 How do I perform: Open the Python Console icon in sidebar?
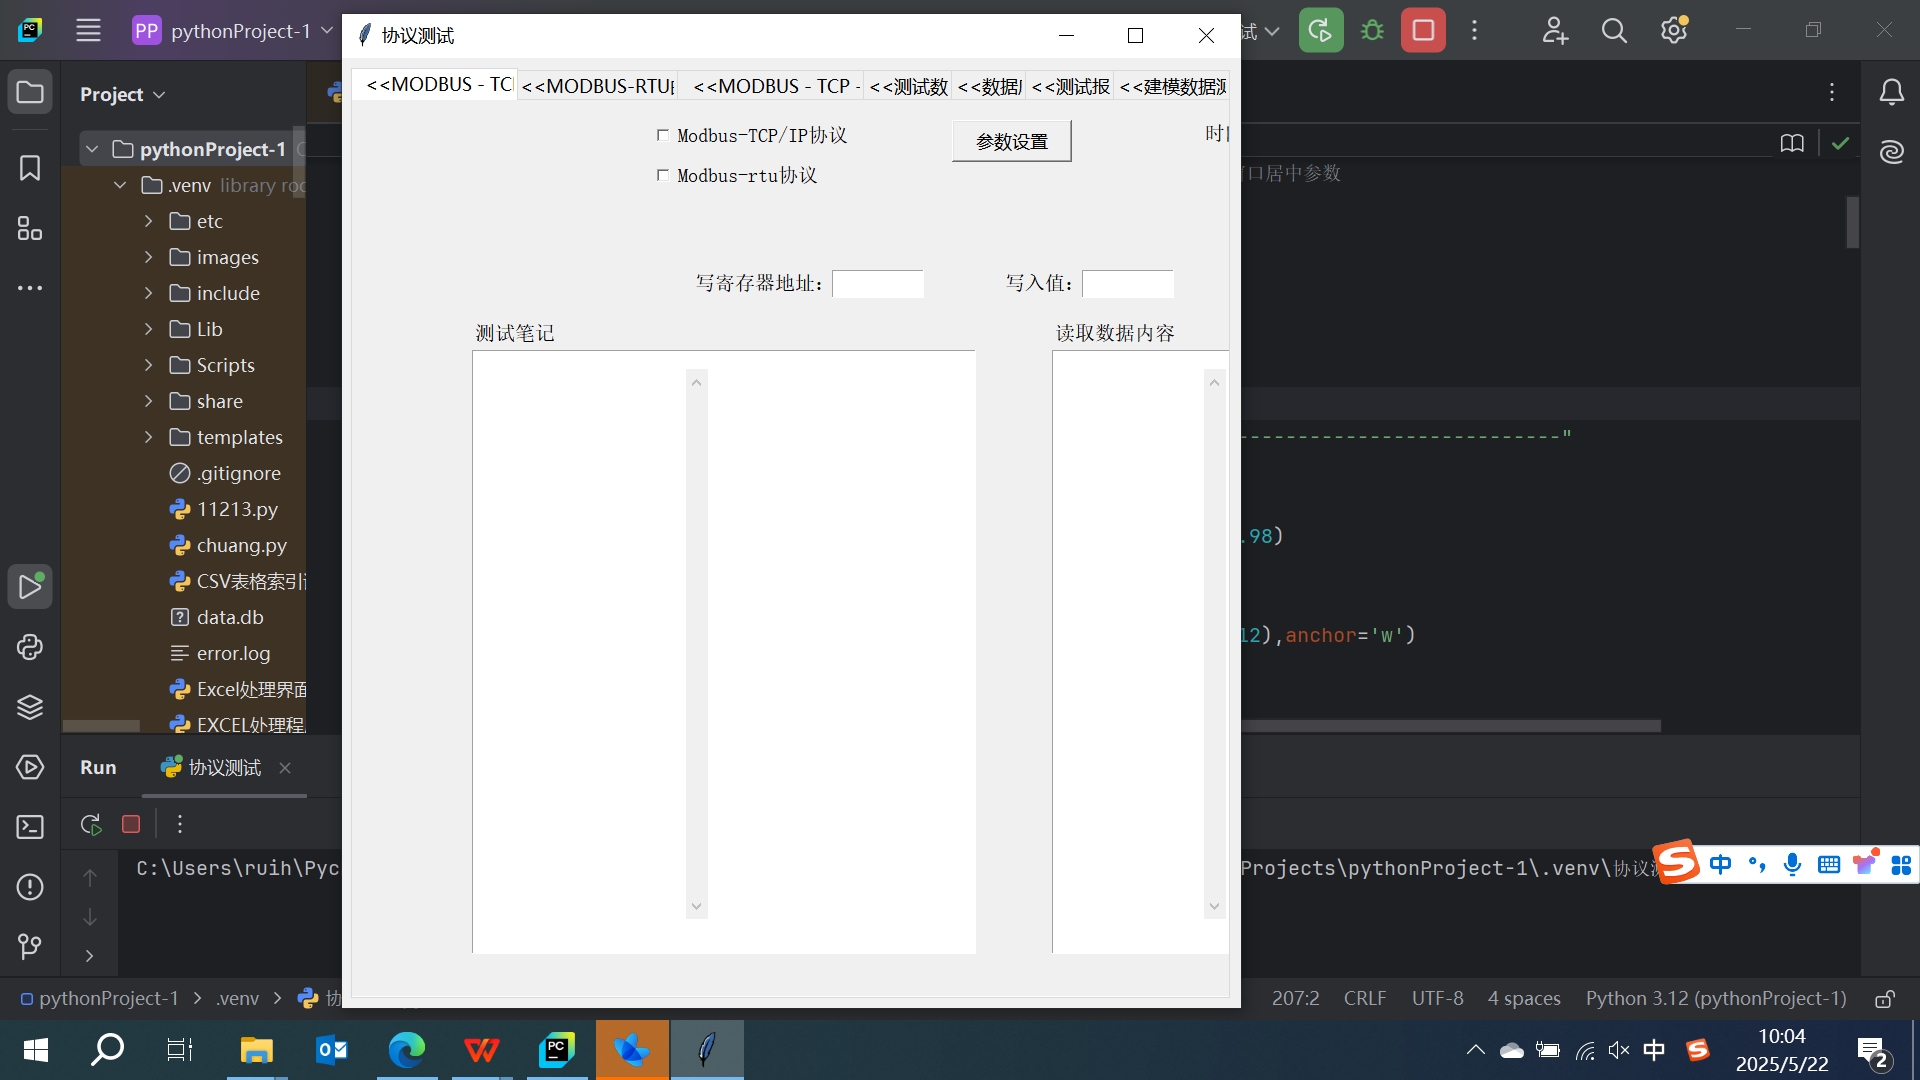30,648
